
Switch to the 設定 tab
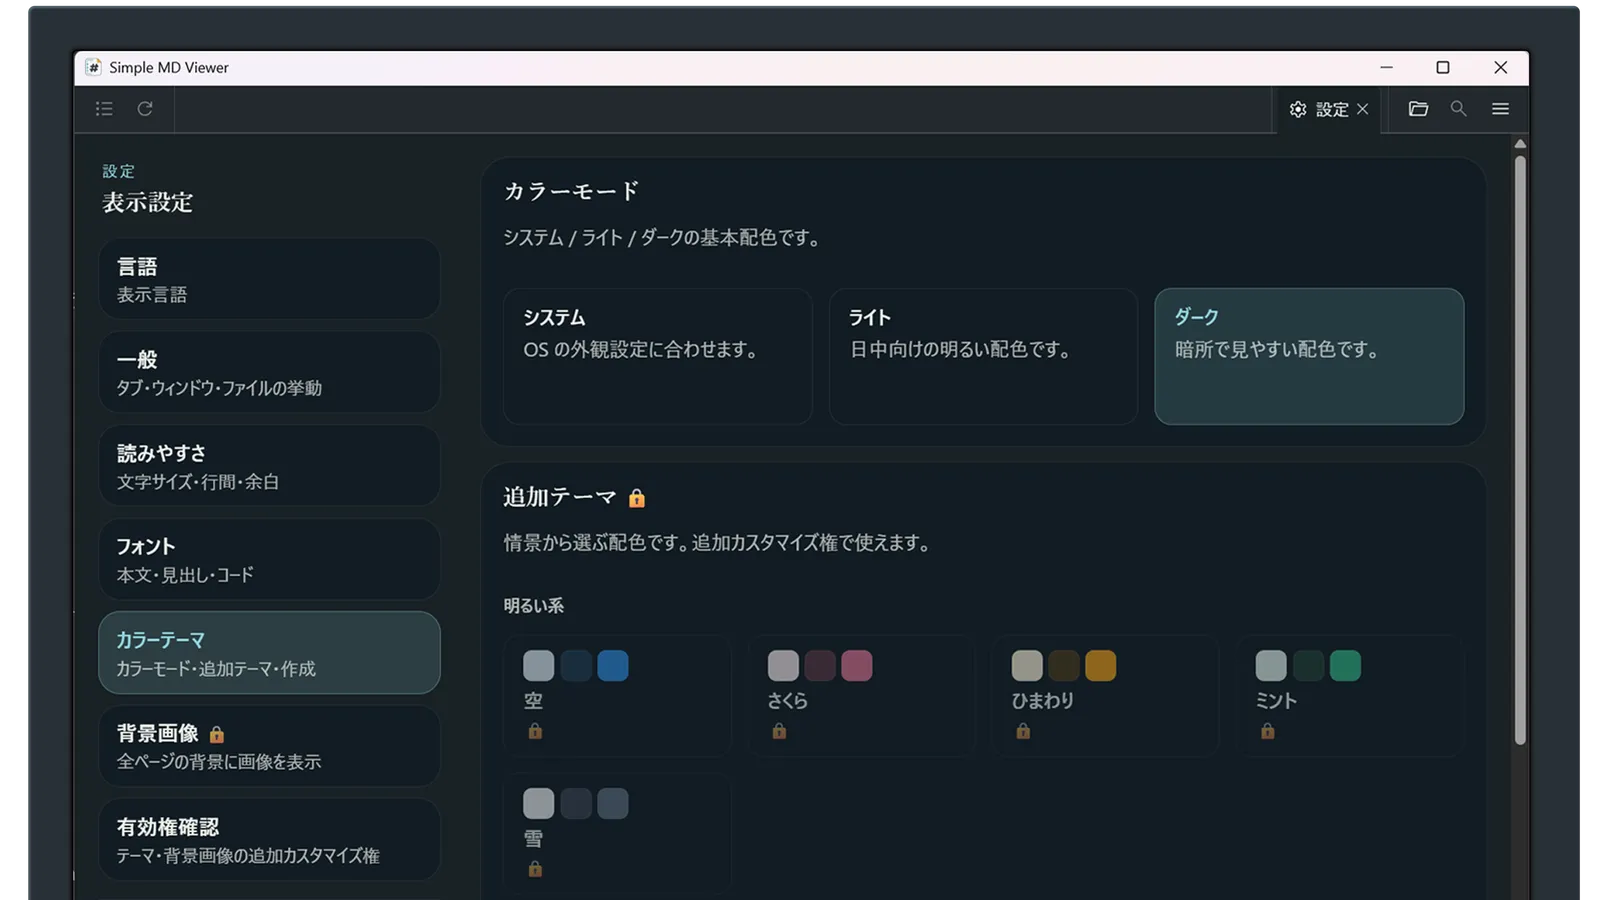point(1329,110)
